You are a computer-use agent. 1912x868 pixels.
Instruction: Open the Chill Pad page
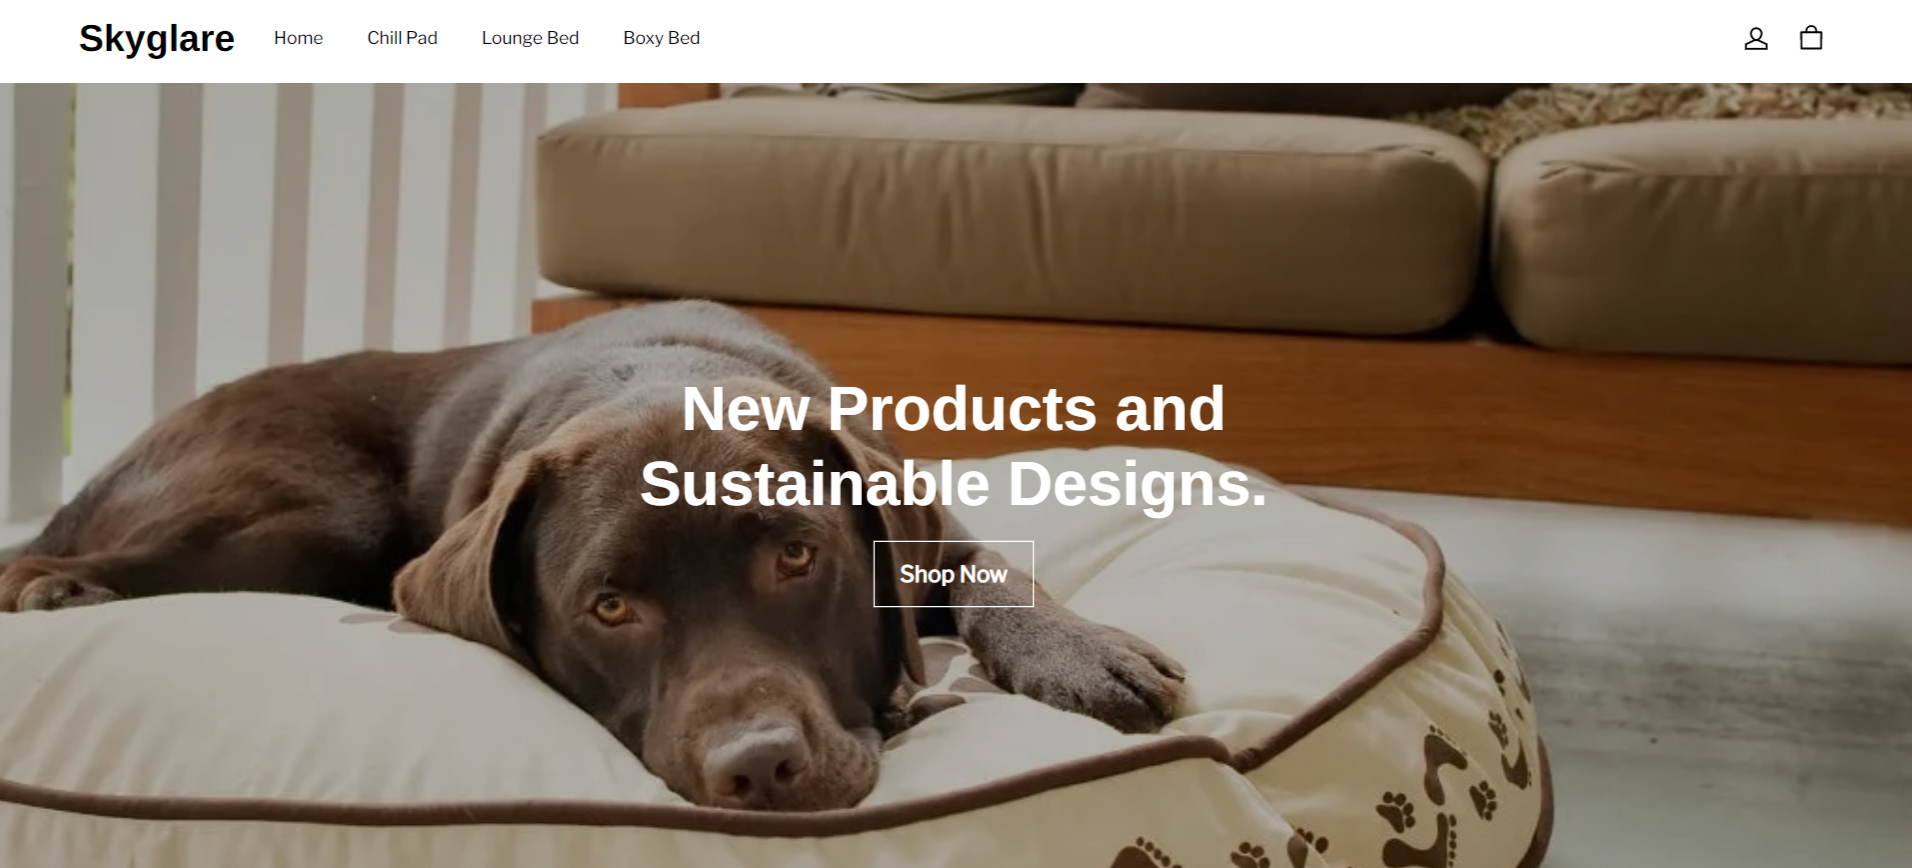(402, 38)
